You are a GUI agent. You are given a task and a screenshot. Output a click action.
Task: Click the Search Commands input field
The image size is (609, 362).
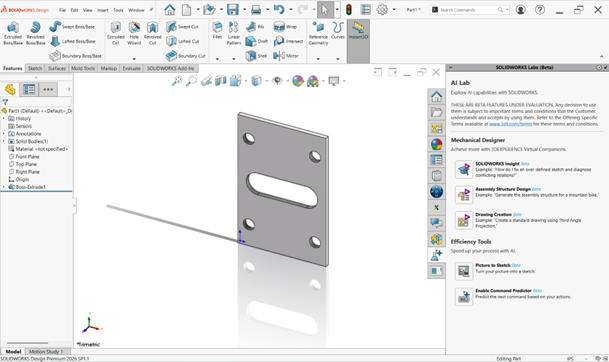467,10
